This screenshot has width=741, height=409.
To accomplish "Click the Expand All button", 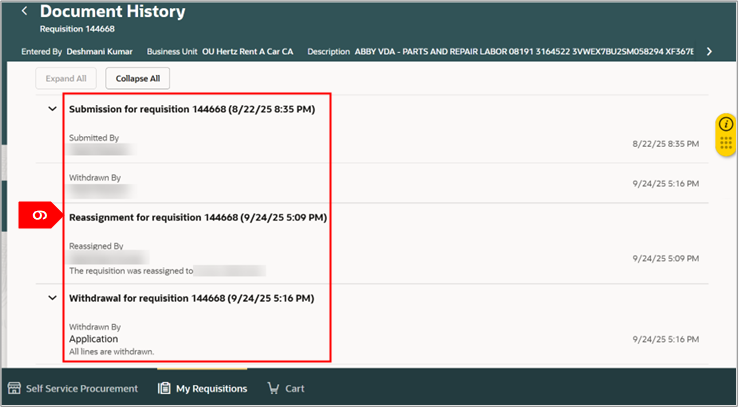I will coord(66,78).
